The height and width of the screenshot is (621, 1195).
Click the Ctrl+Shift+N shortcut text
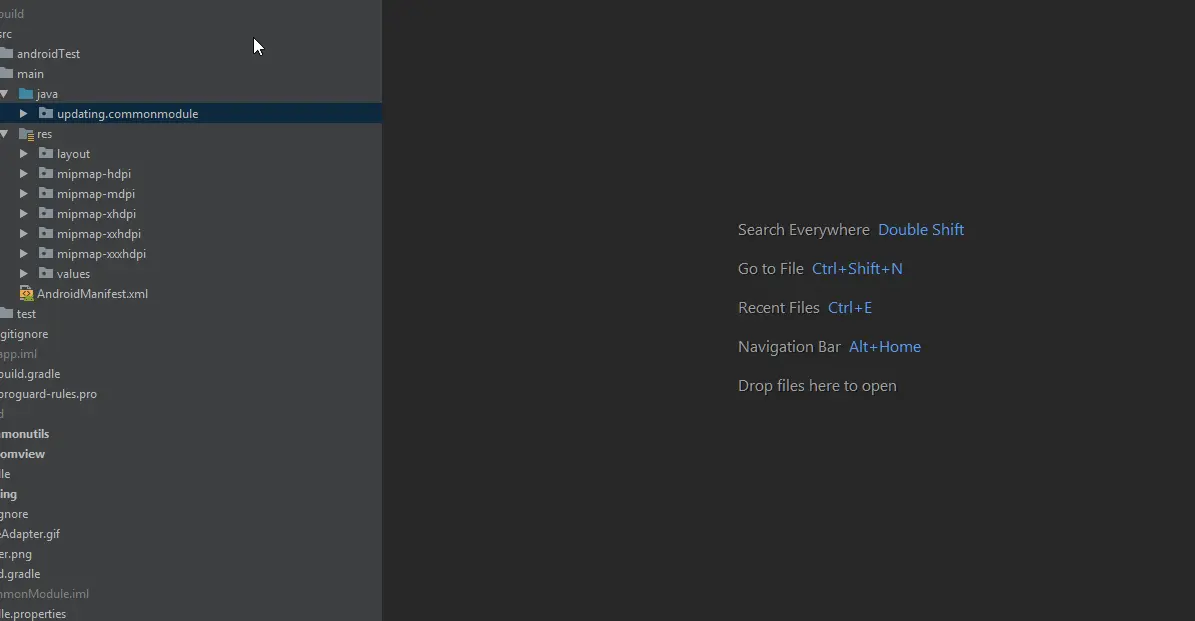857,268
